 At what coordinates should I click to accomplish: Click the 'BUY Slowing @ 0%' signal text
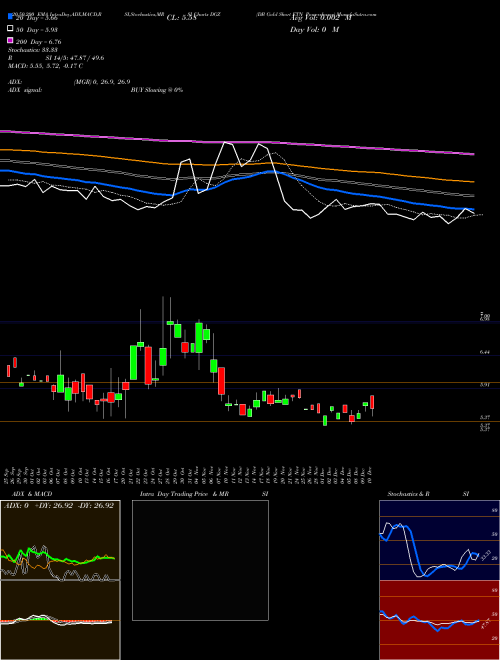[x=157, y=90]
